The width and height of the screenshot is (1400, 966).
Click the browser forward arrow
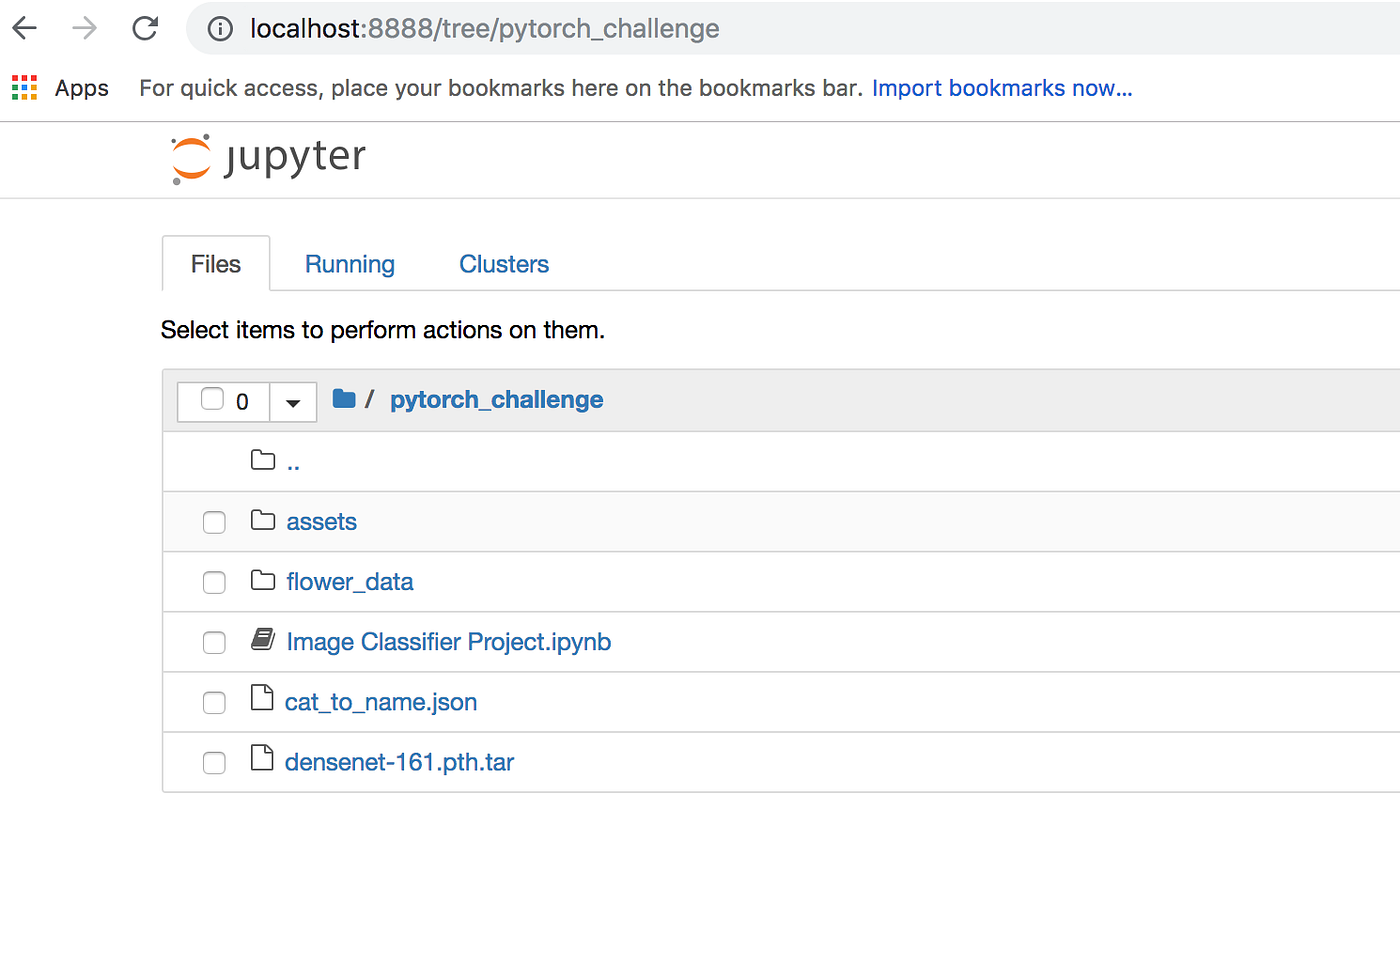coord(85,28)
